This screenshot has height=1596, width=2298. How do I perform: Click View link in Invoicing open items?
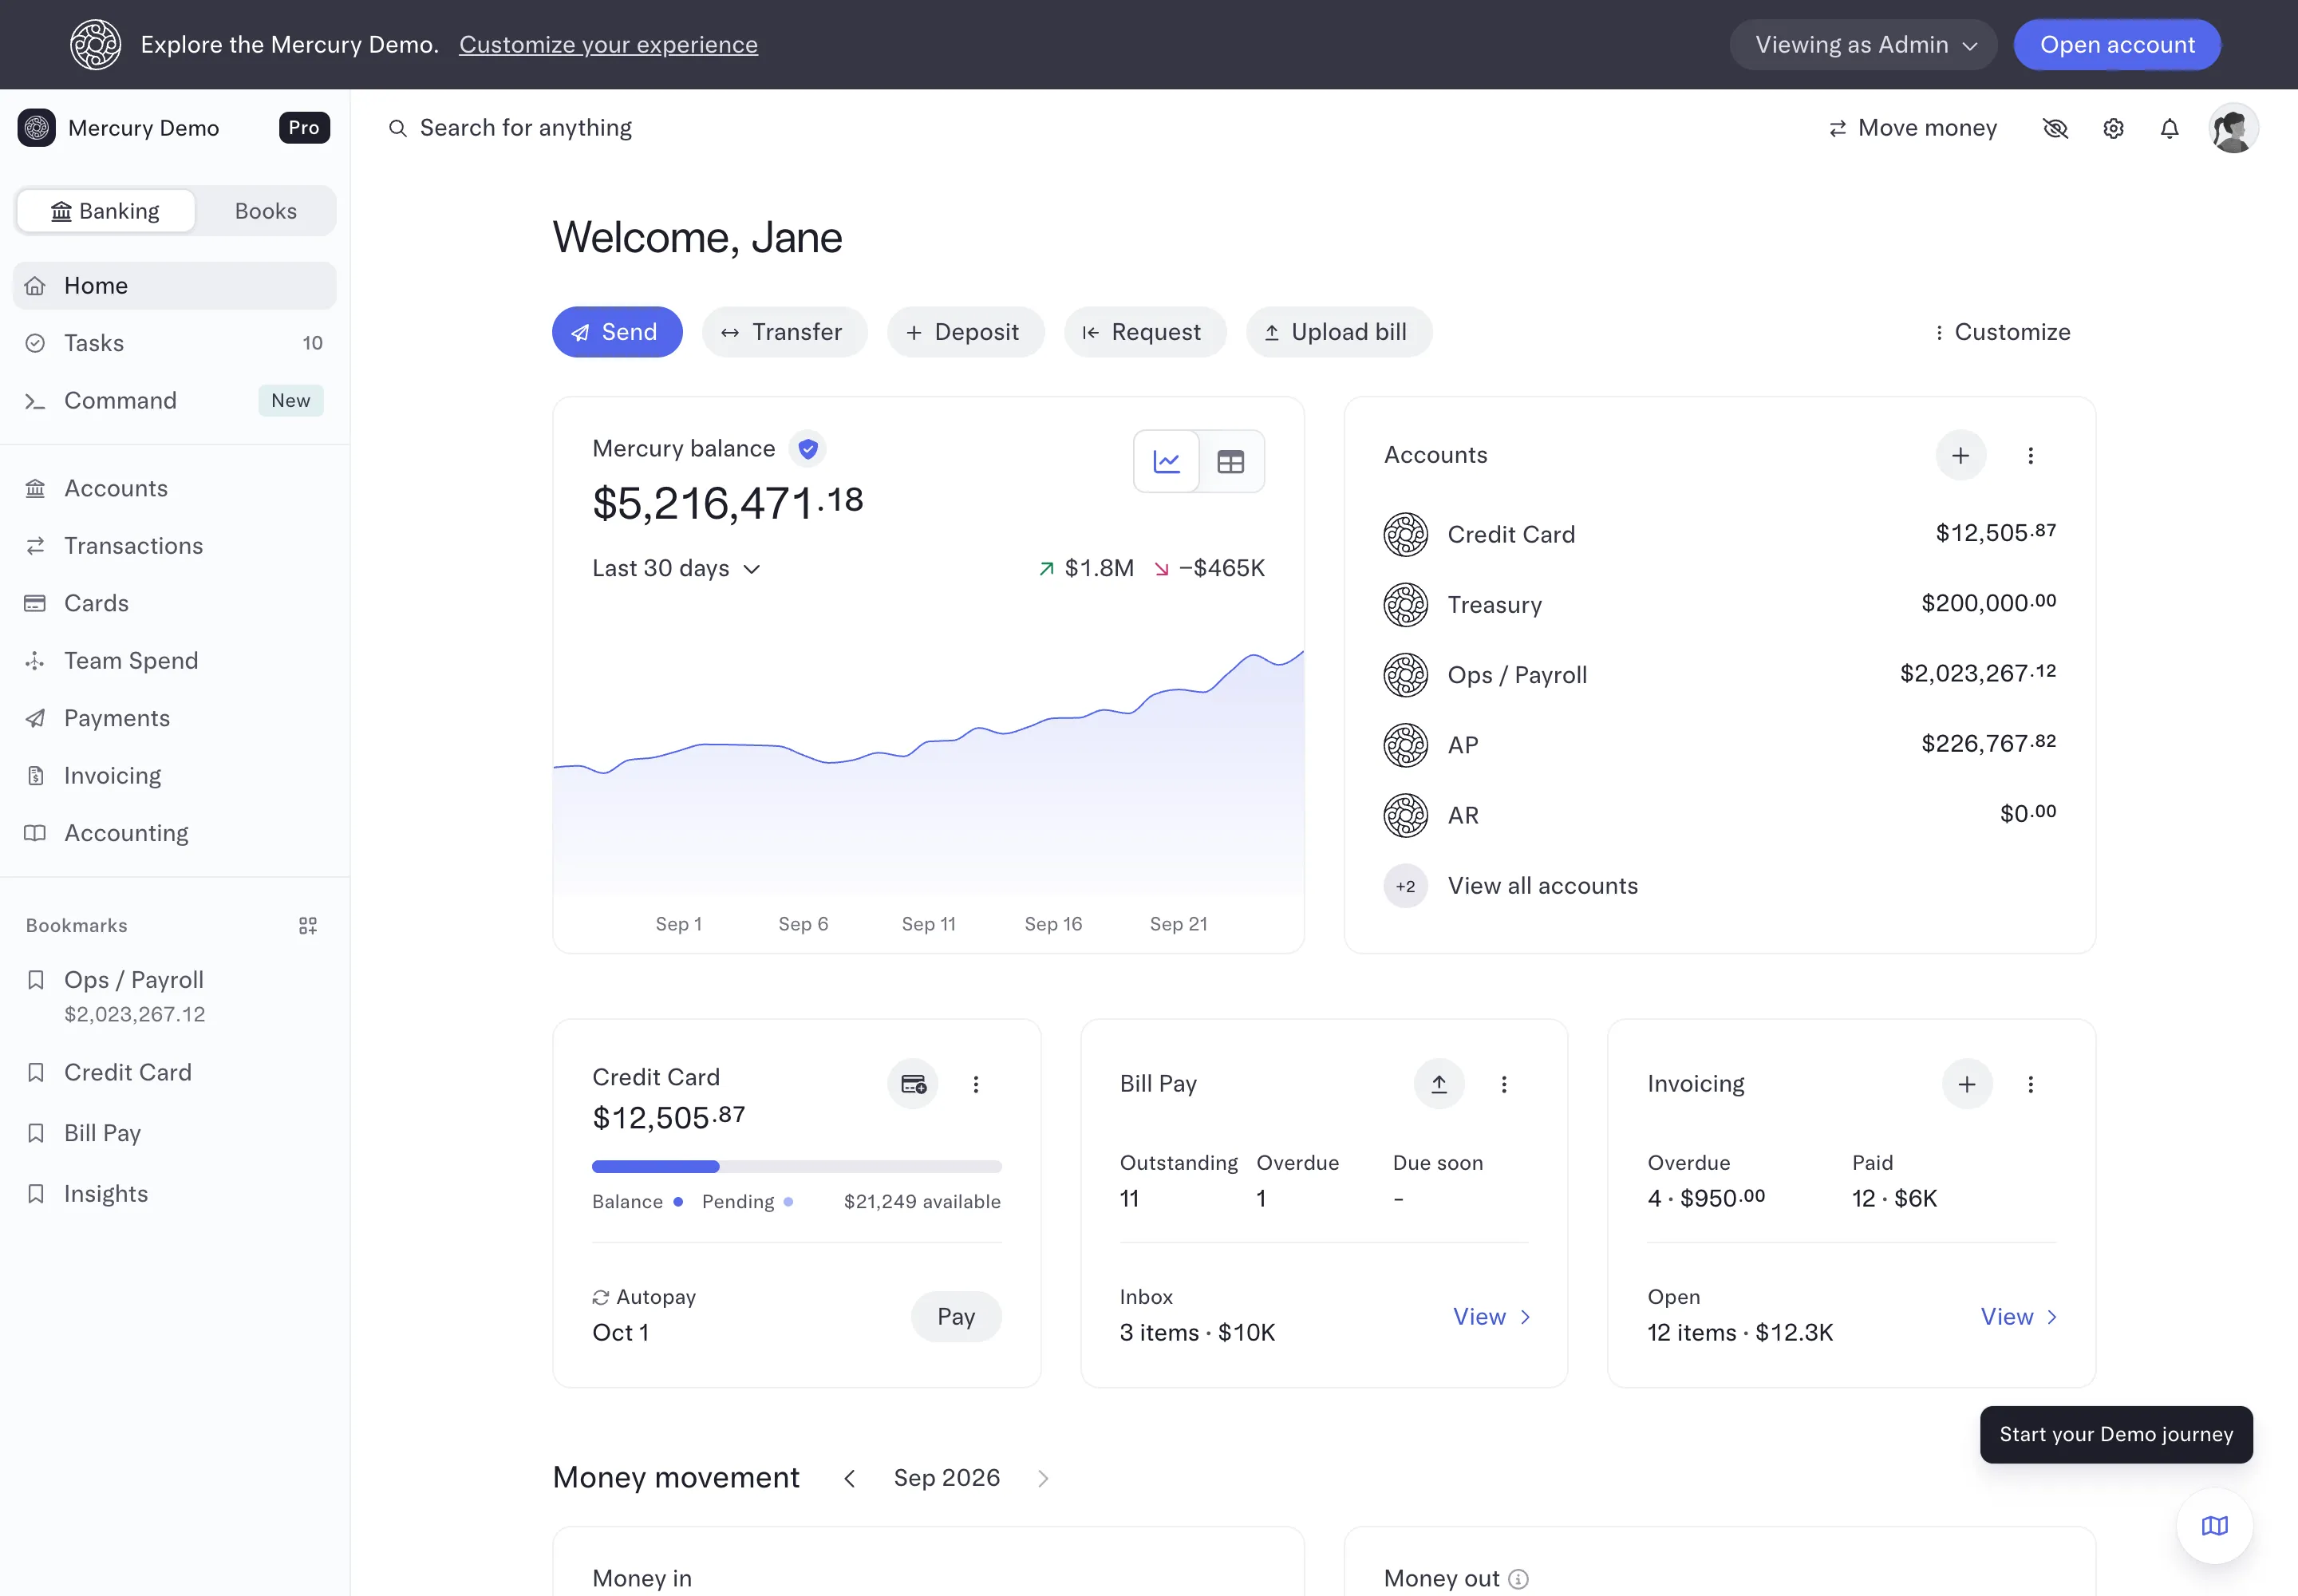(x=2019, y=1317)
